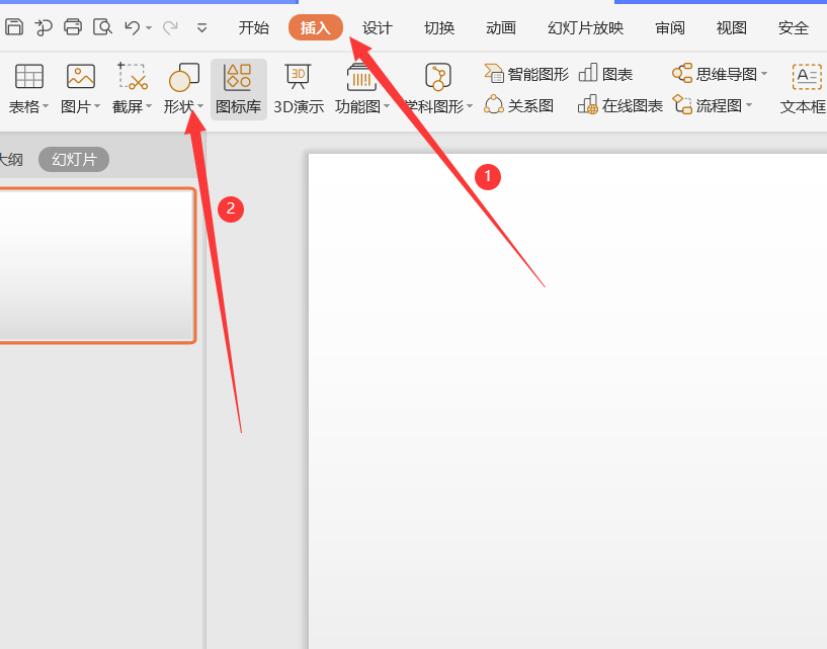Select the 幻灯片 panel toggle
The width and height of the screenshot is (827, 649).
point(74,159)
